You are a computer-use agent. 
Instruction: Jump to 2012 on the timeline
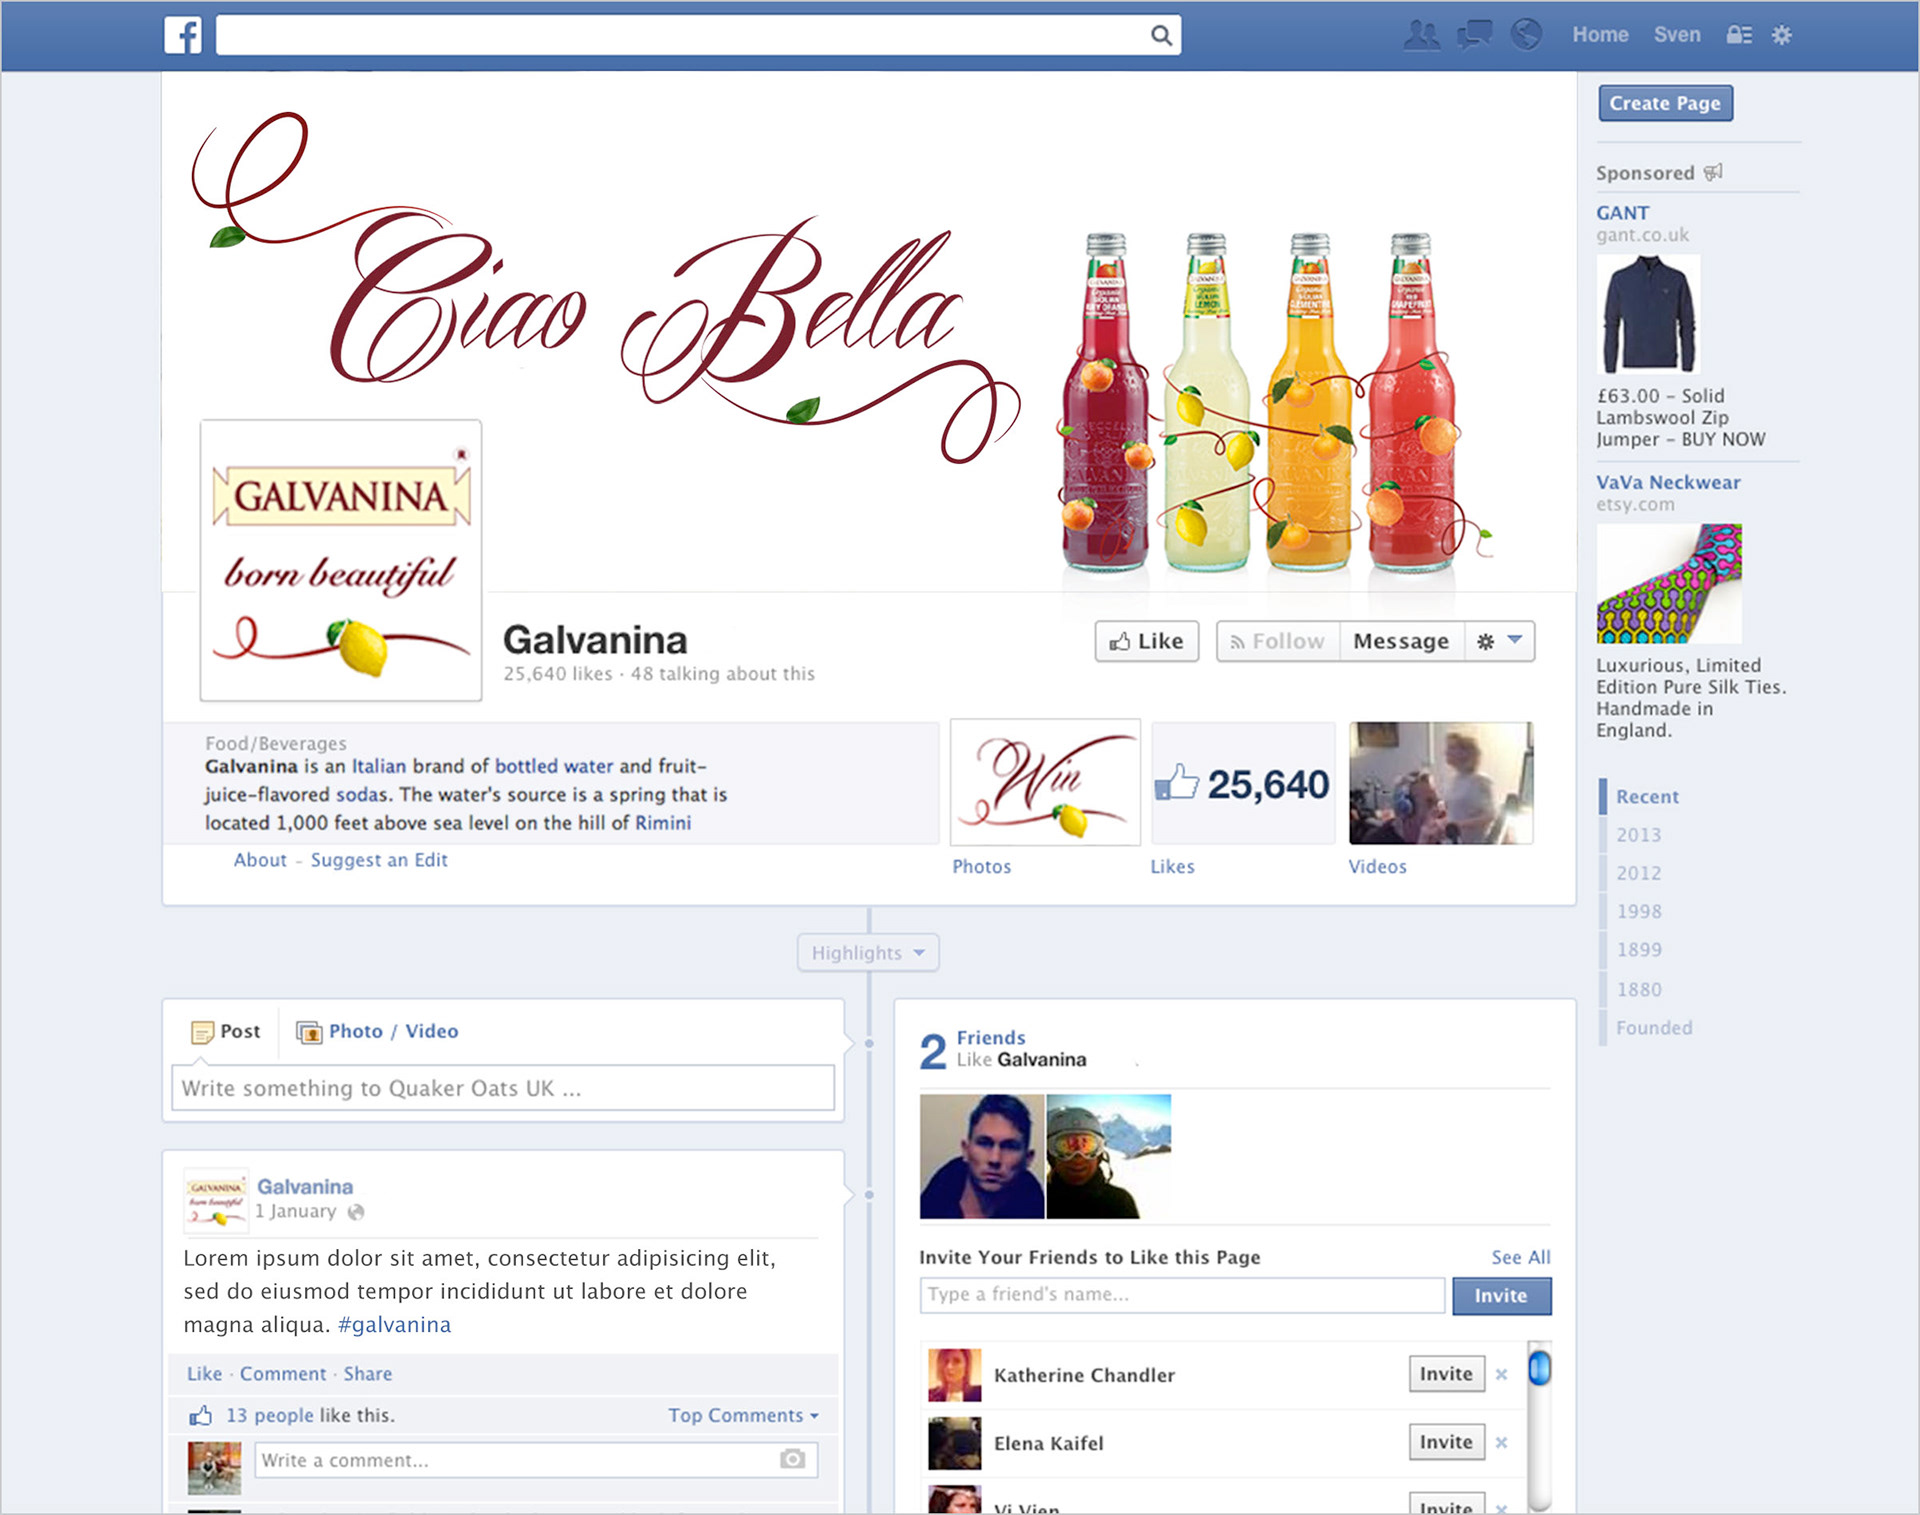coord(1638,873)
